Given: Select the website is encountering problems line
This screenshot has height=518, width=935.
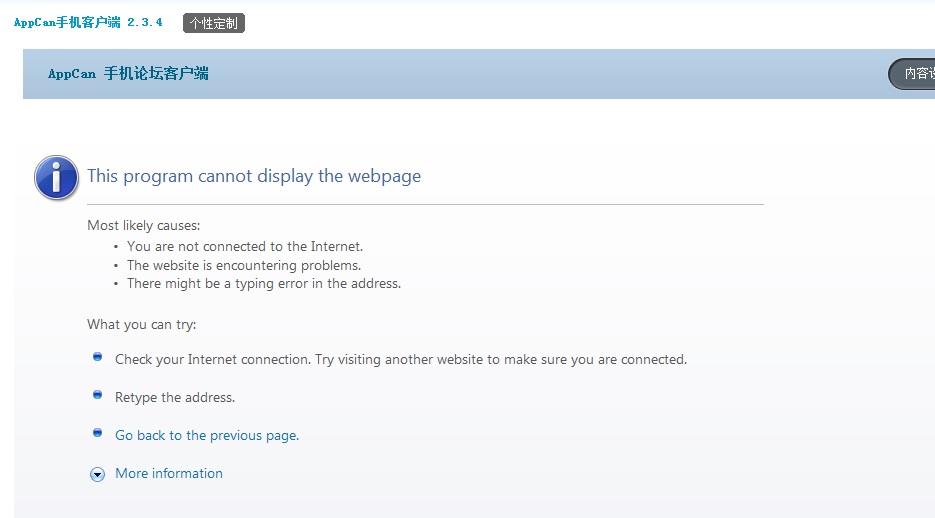Looking at the screenshot, I should [244, 265].
